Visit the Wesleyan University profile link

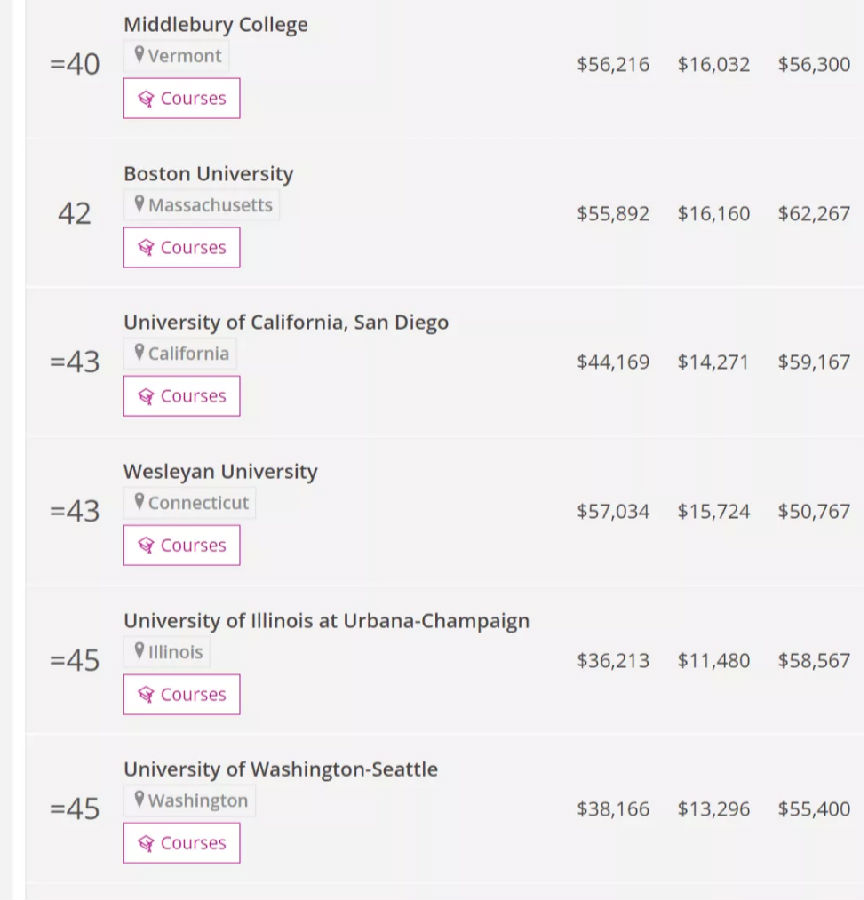pos(220,472)
